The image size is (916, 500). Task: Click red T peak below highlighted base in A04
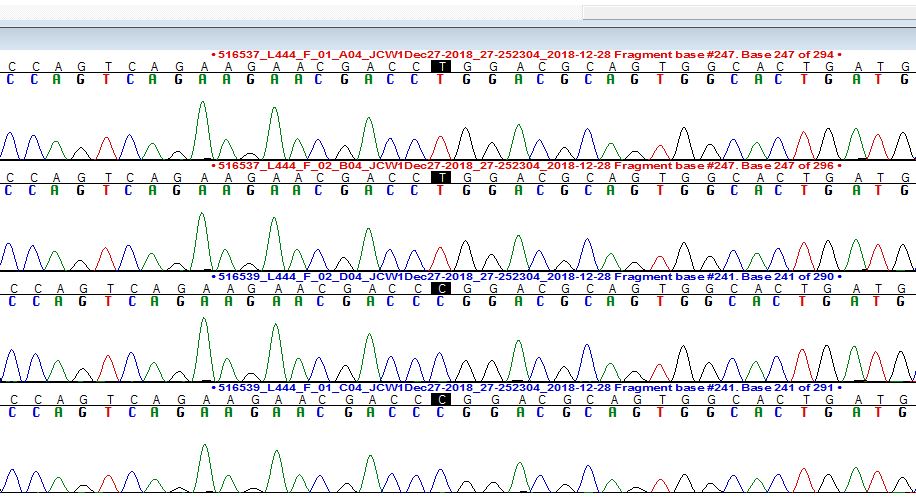point(440,143)
